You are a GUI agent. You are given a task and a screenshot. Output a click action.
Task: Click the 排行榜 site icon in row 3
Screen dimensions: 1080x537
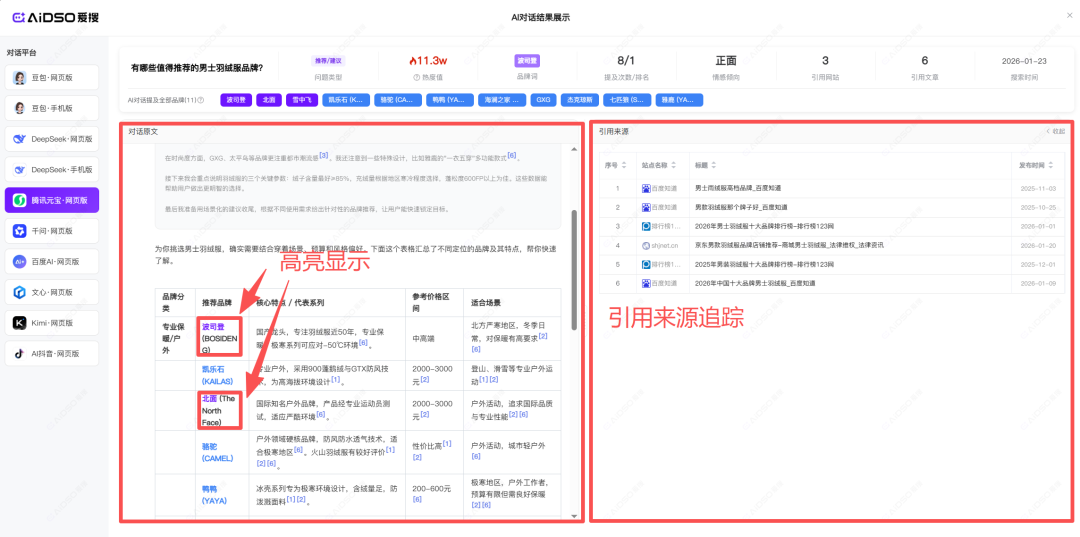point(646,226)
